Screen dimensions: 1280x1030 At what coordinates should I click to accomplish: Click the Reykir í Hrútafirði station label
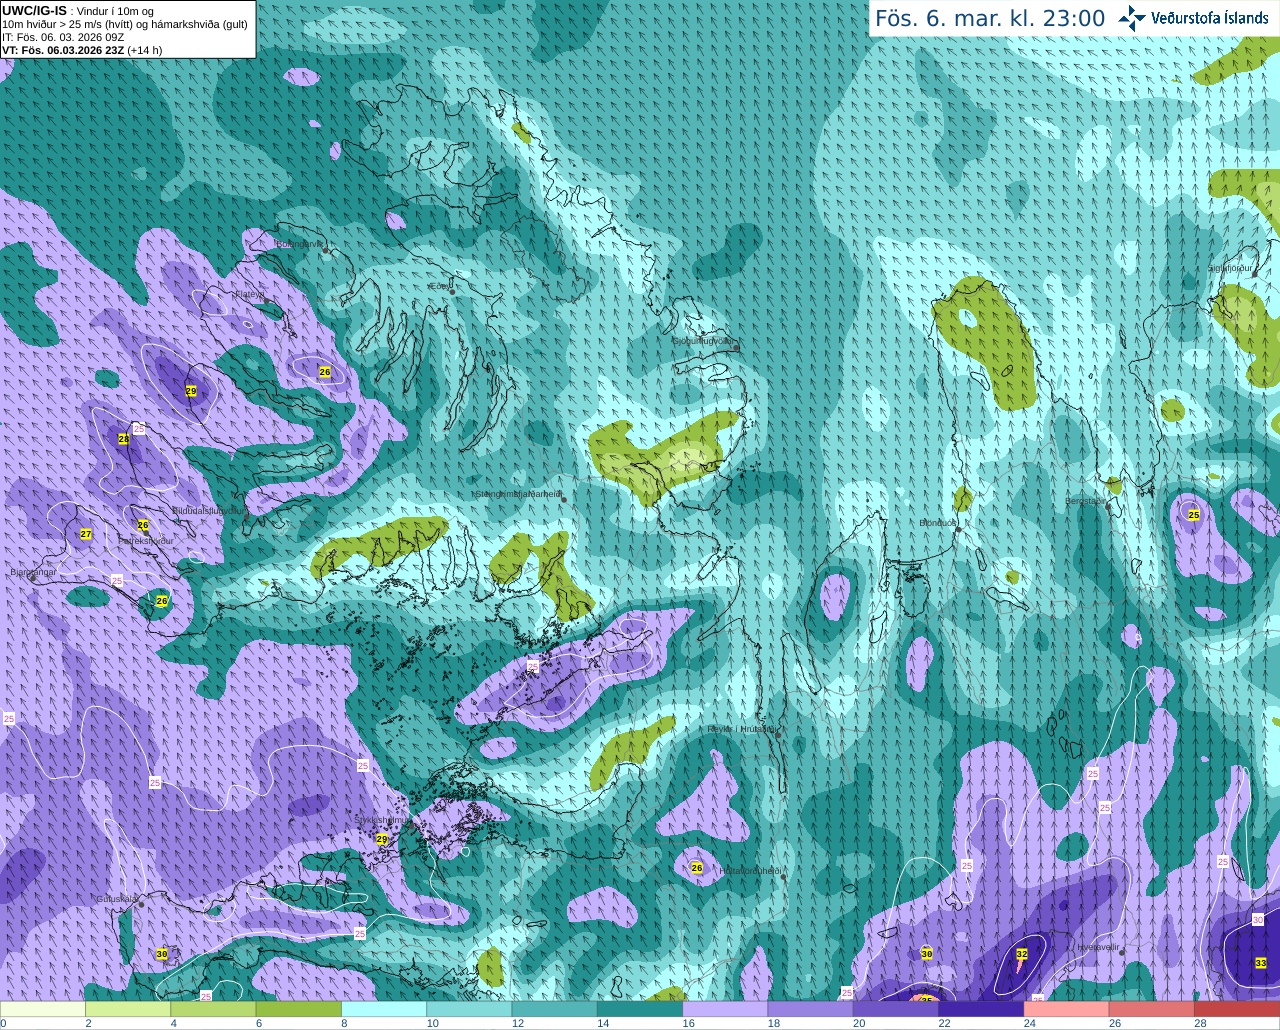741,729
